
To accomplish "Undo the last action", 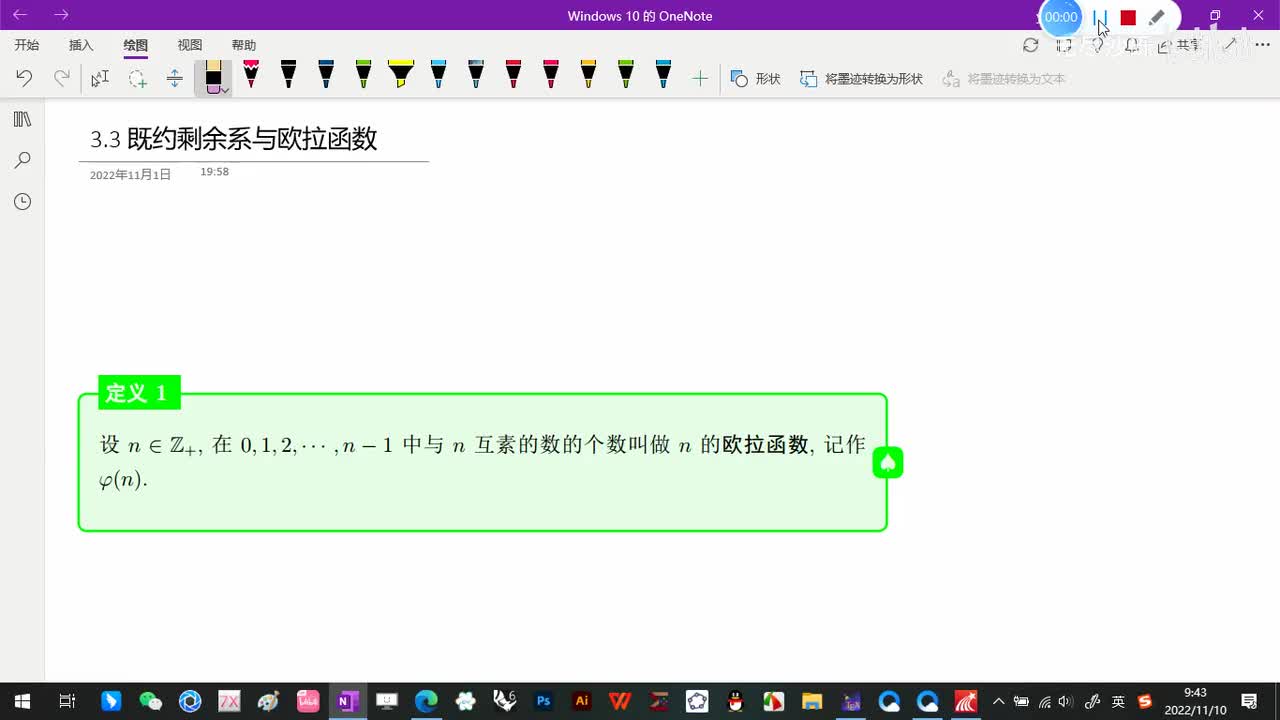I will click(x=24, y=78).
